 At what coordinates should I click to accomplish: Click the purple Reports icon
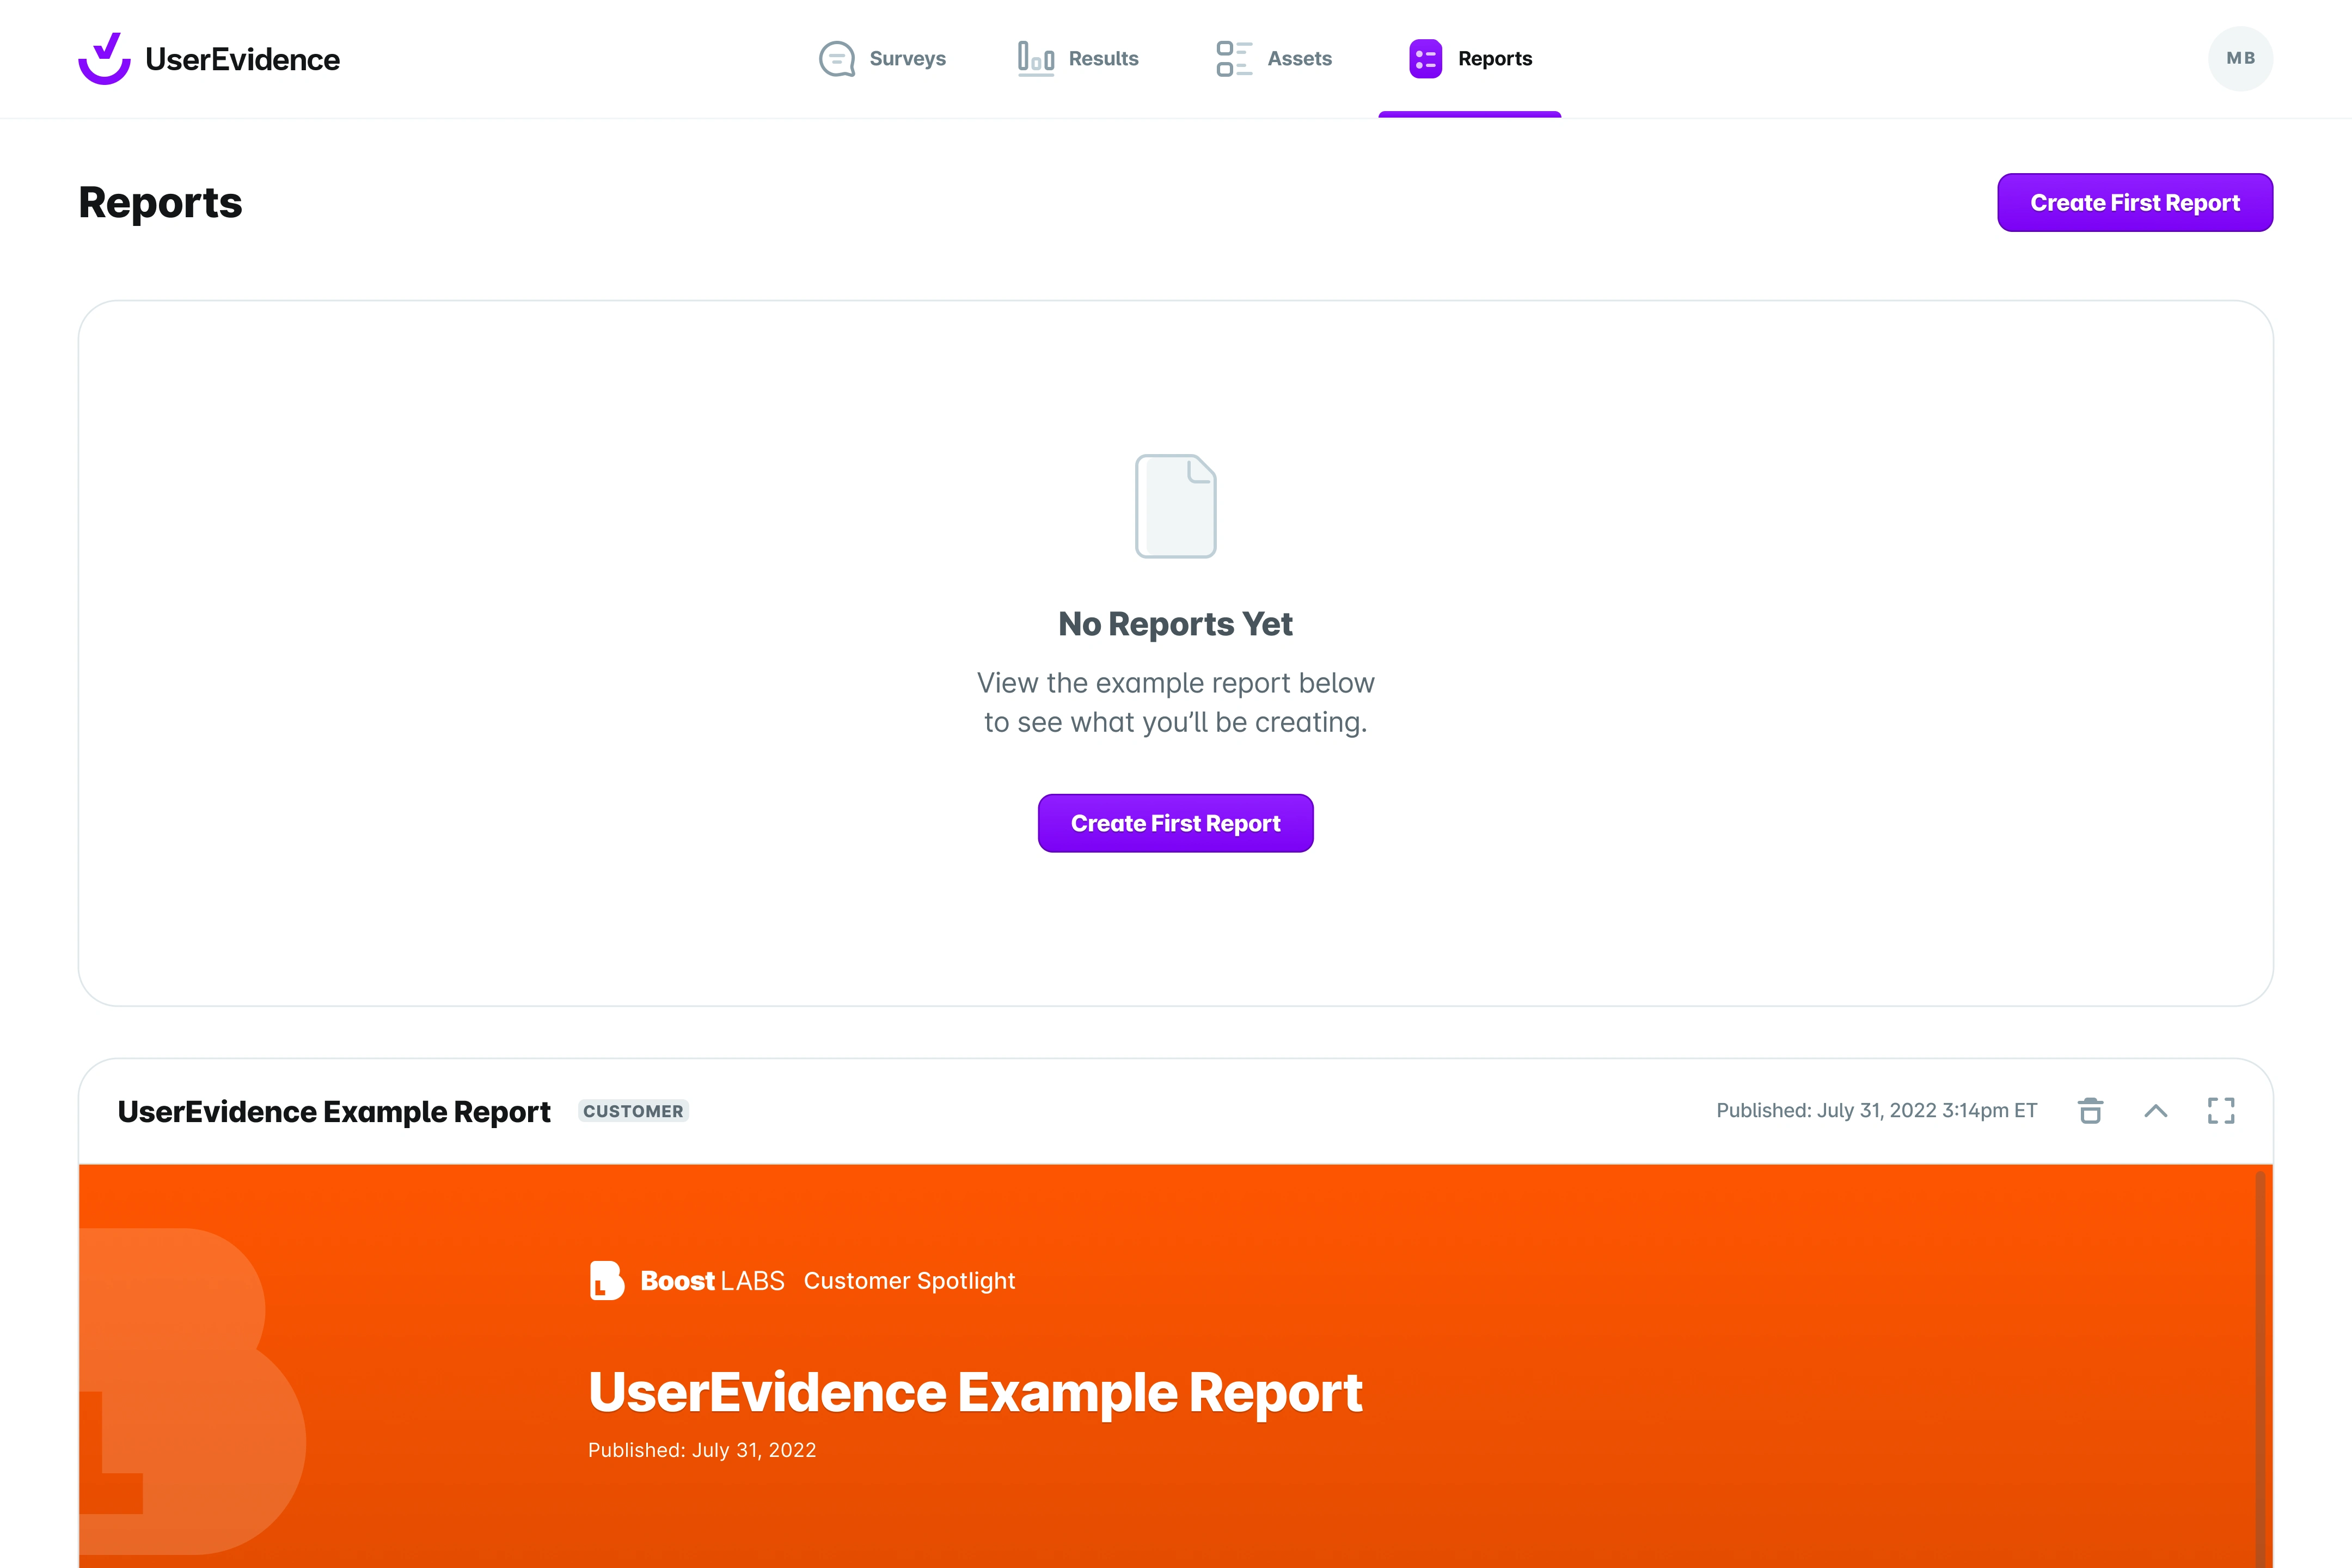(1425, 58)
